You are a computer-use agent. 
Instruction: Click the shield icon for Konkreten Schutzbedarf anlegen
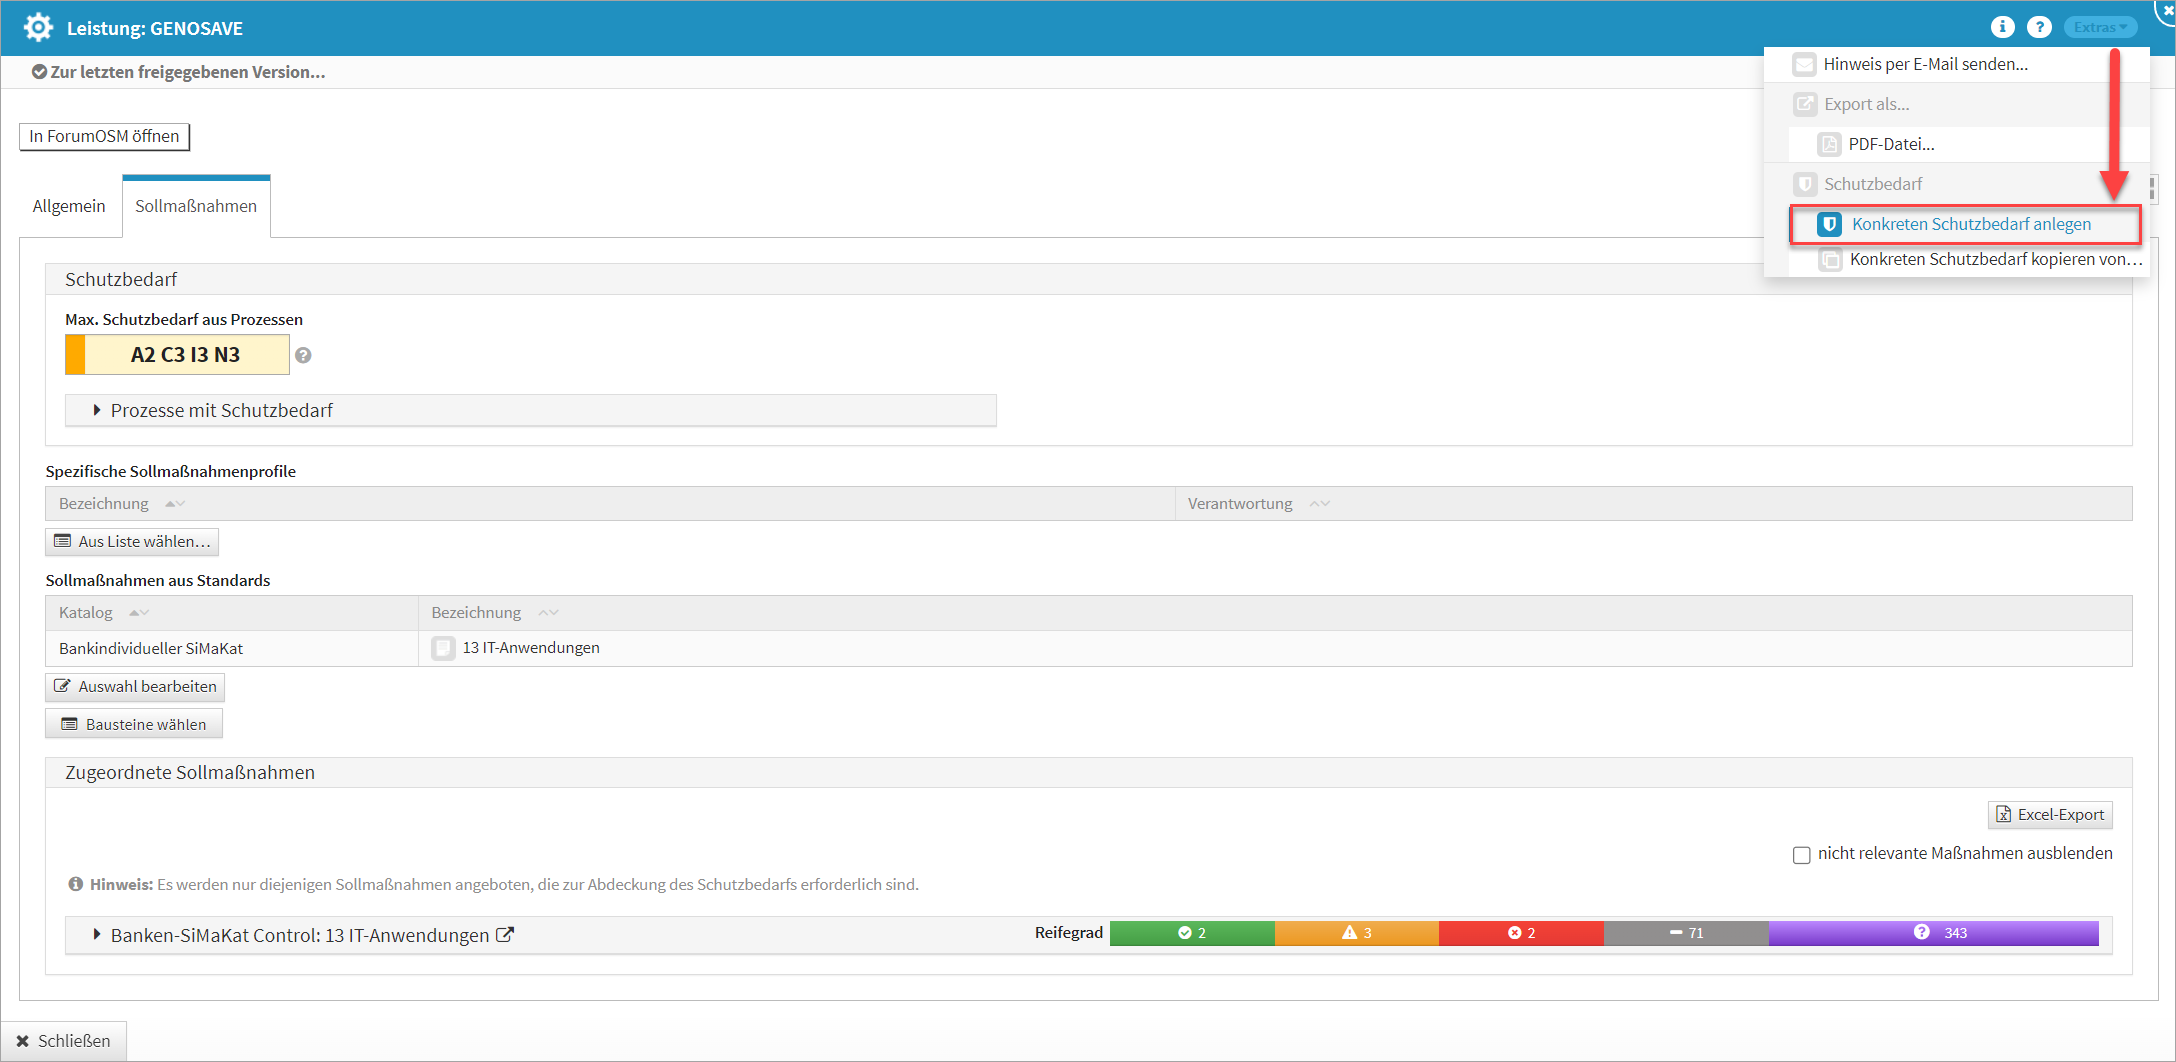(x=1829, y=224)
